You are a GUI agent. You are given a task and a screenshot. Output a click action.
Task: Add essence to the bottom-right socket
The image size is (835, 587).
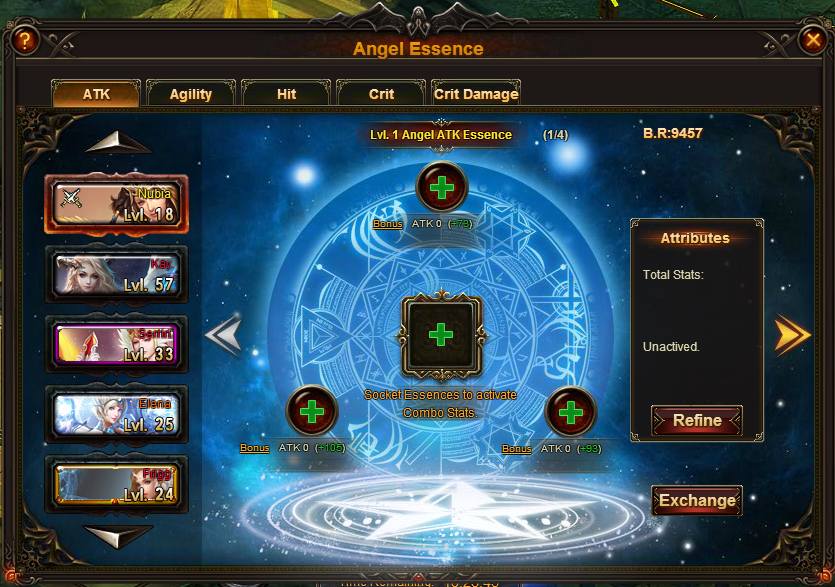coord(571,412)
